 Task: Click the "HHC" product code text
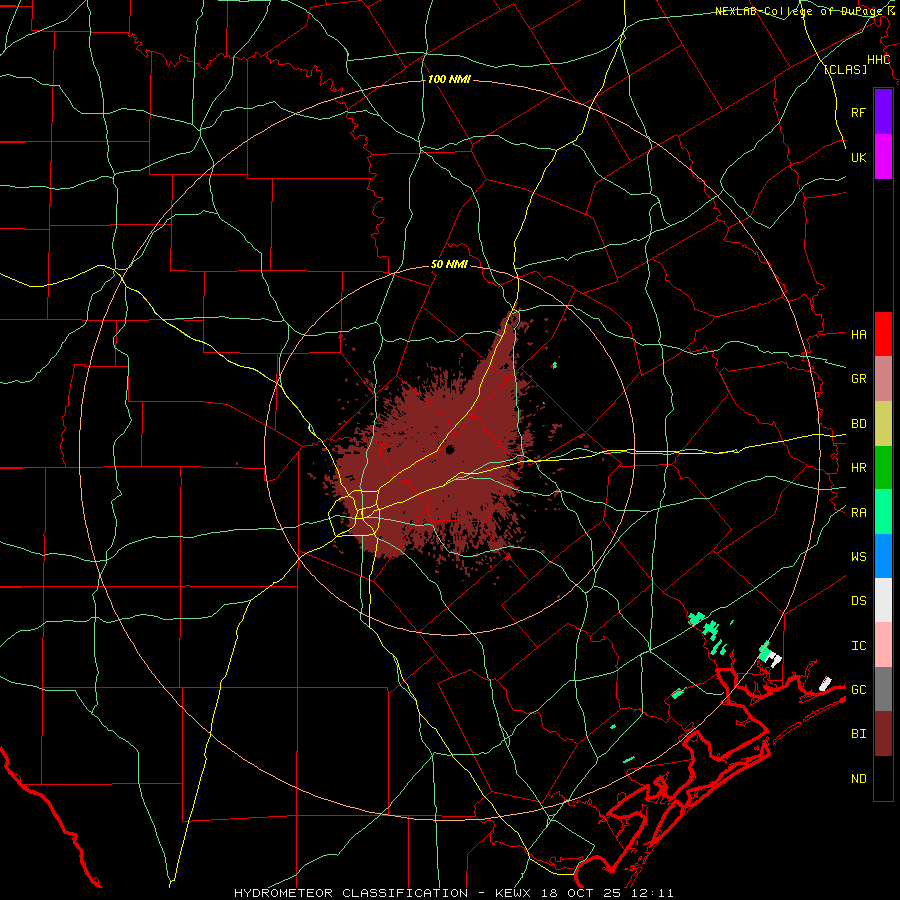tap(878, 60)
